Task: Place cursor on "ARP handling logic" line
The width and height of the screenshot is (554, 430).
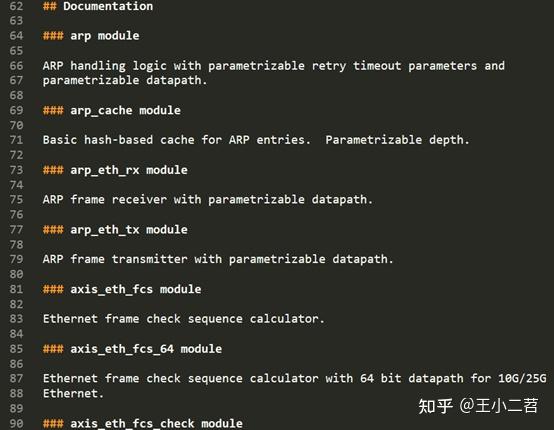Action: pyautogui.click(x=274, y=66)
